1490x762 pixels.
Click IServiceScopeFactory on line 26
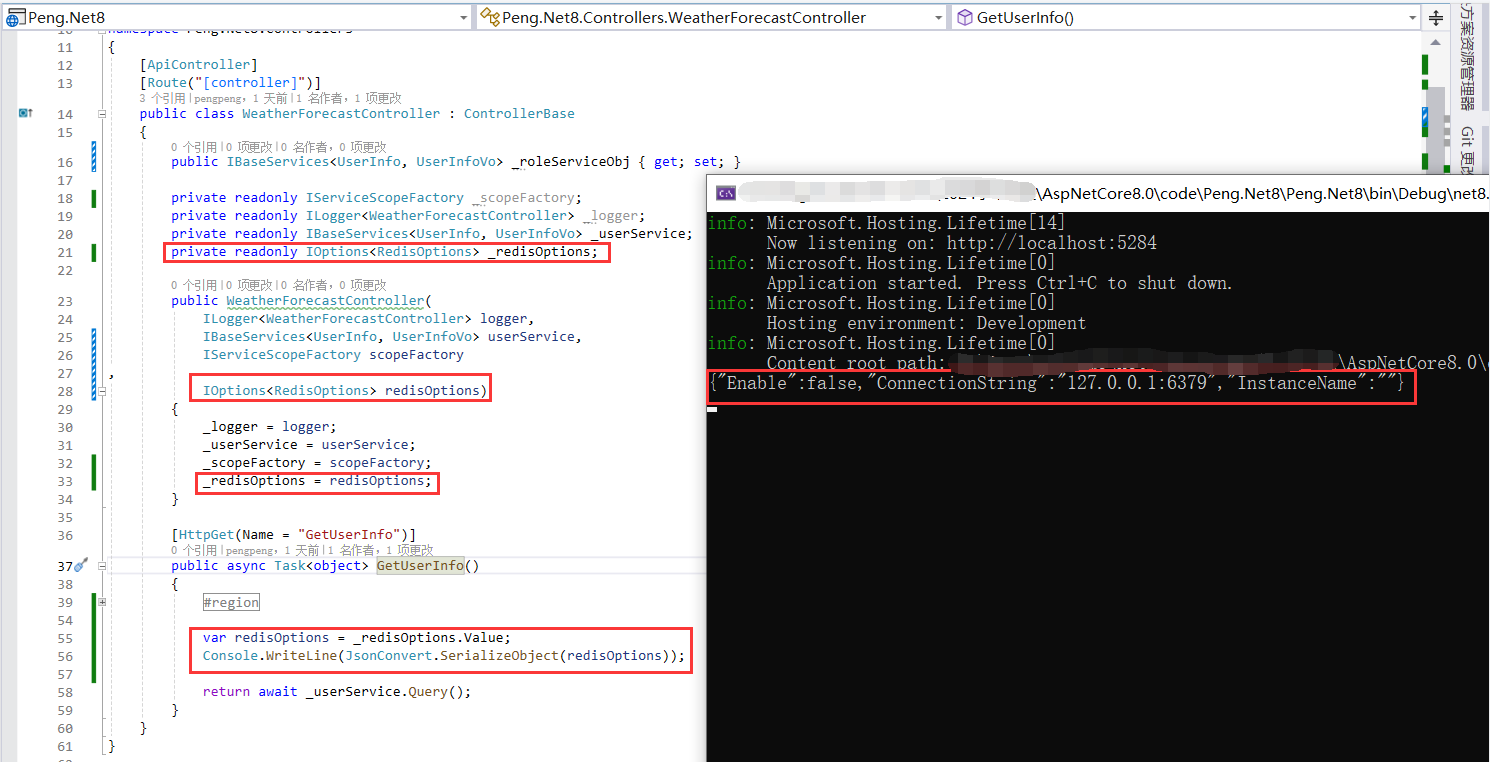click(282, 355)
